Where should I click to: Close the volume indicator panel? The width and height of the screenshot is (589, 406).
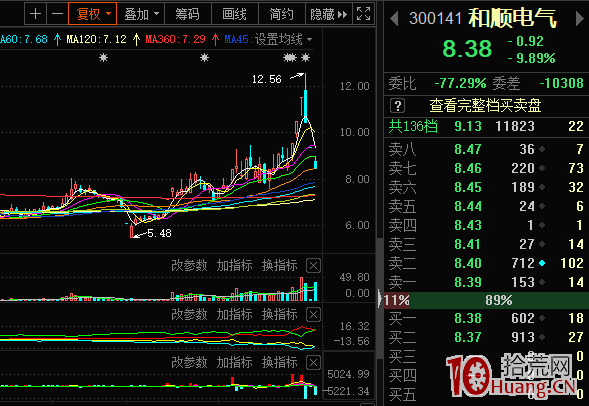coord(313,266)
